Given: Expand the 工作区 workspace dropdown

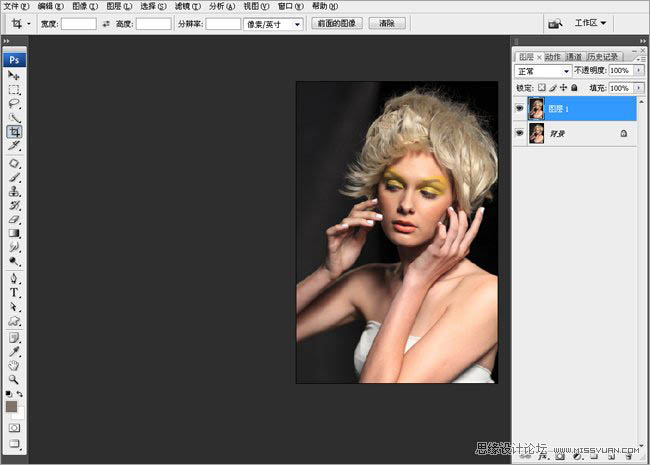Looking at the screenshot, I should (x=590, y=23).
